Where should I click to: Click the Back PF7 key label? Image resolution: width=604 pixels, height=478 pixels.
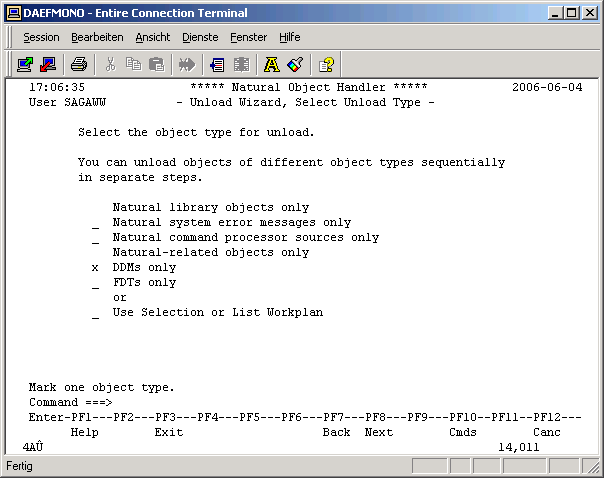pyautogui.click(x=337, y=433)
